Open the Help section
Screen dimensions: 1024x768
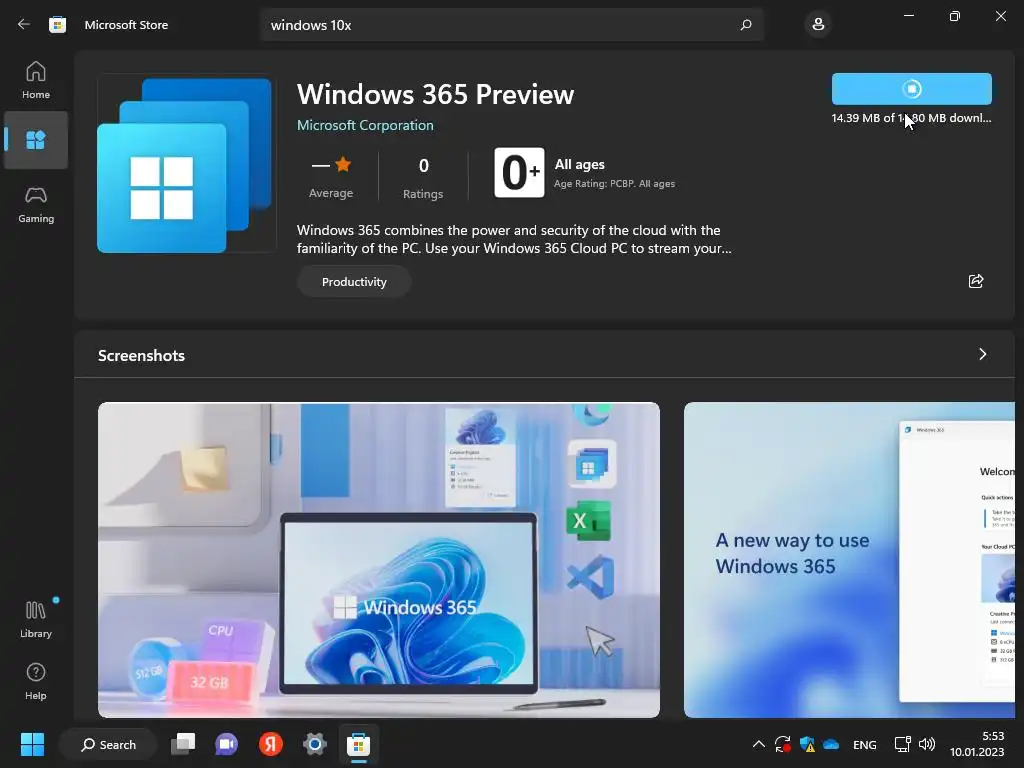pyautogui.click(x=36, y=682)
